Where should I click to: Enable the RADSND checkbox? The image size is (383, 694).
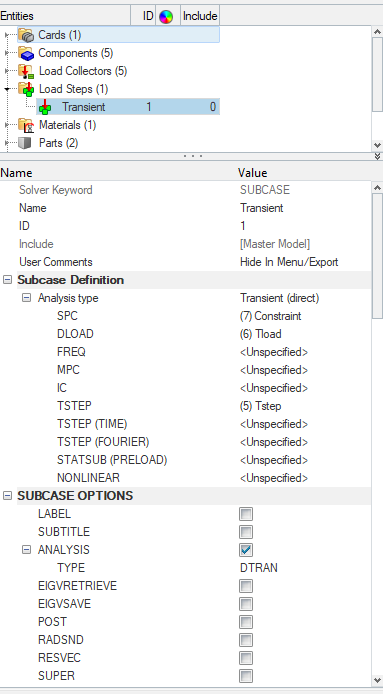pyautogui.click(x=246, y=640)
